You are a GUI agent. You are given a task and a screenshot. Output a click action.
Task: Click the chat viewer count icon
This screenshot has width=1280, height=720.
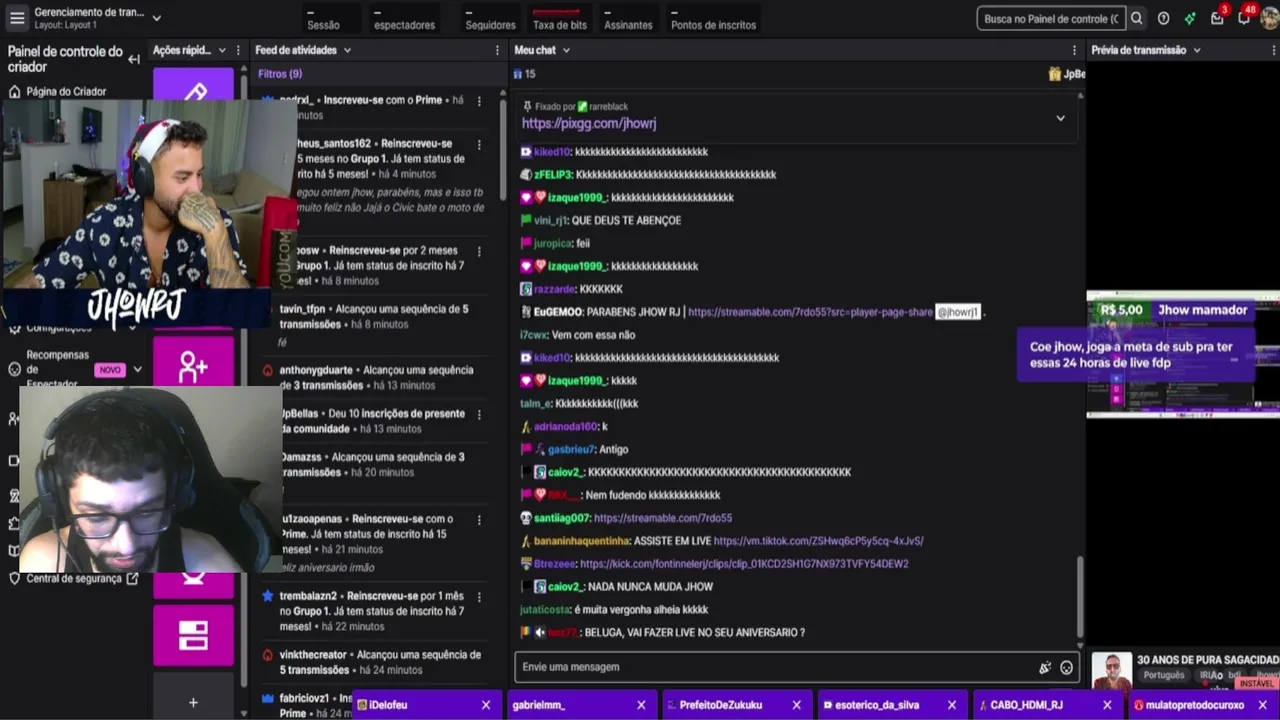click(518, 74)
